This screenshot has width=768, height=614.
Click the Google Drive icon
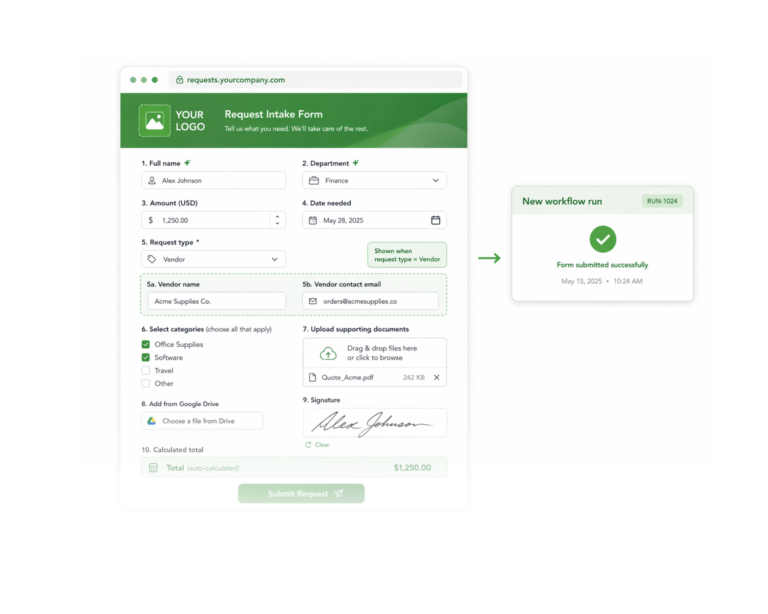(152, 421)
